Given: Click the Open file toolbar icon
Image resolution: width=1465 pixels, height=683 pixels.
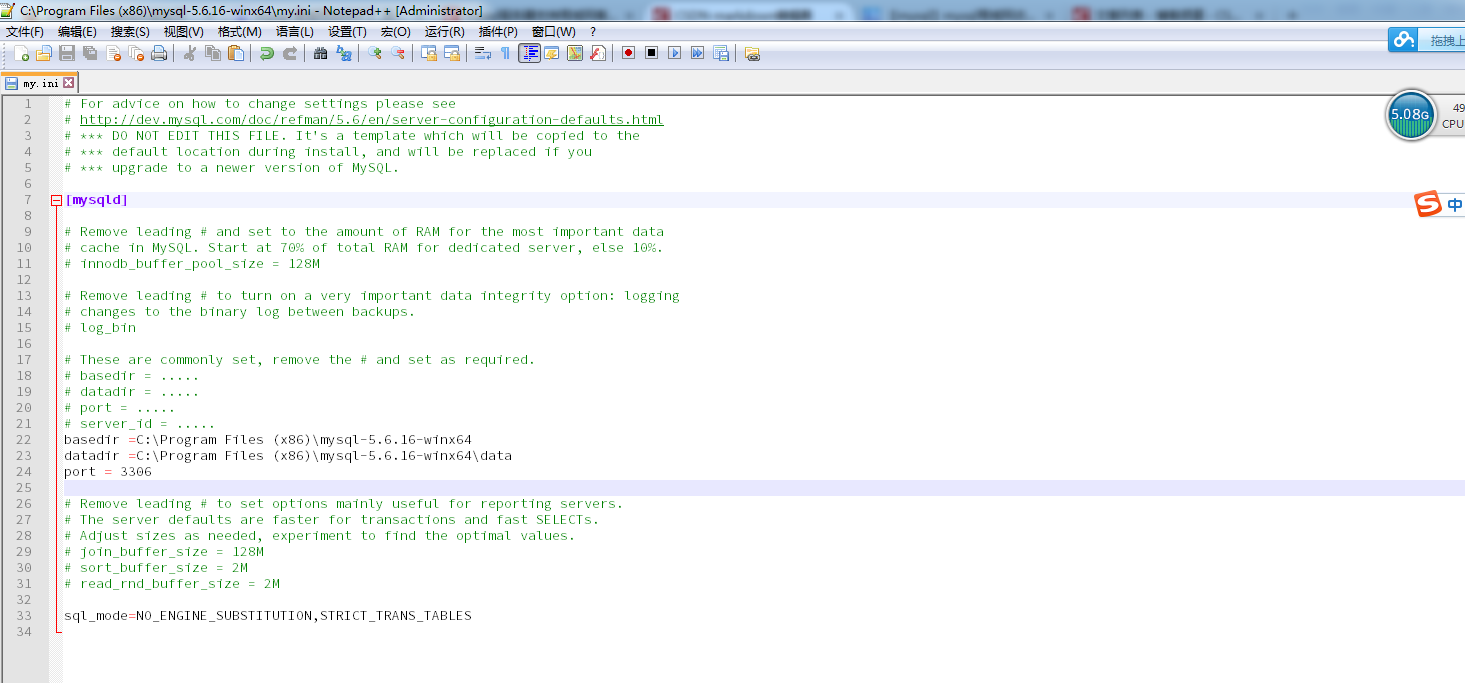Looking at the screenshot, I should 44,53.
